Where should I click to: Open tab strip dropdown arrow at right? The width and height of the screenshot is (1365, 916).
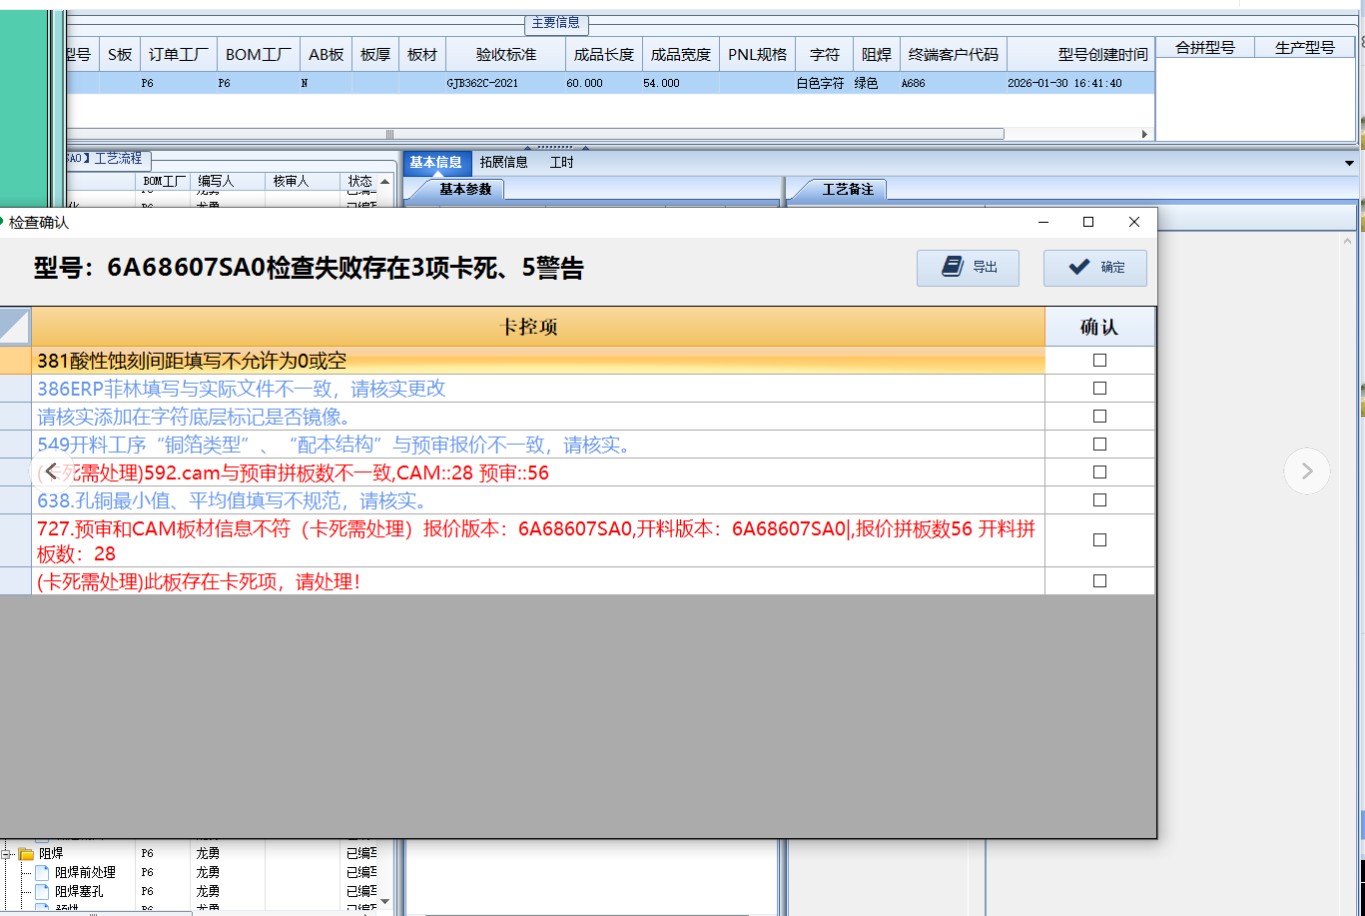(x=1349, y=163)
